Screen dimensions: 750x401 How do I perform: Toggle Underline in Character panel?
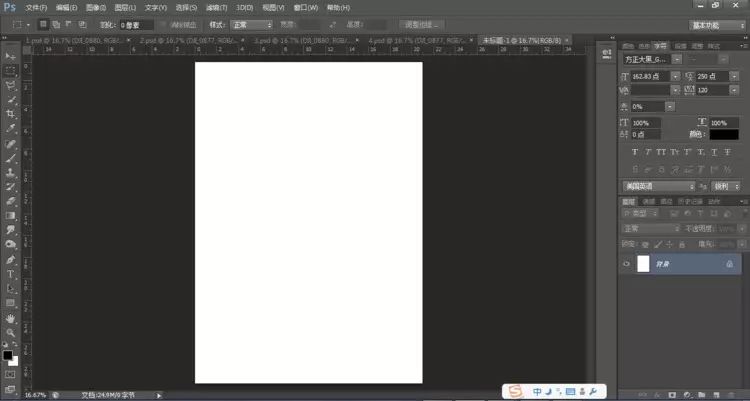point(714,152)
